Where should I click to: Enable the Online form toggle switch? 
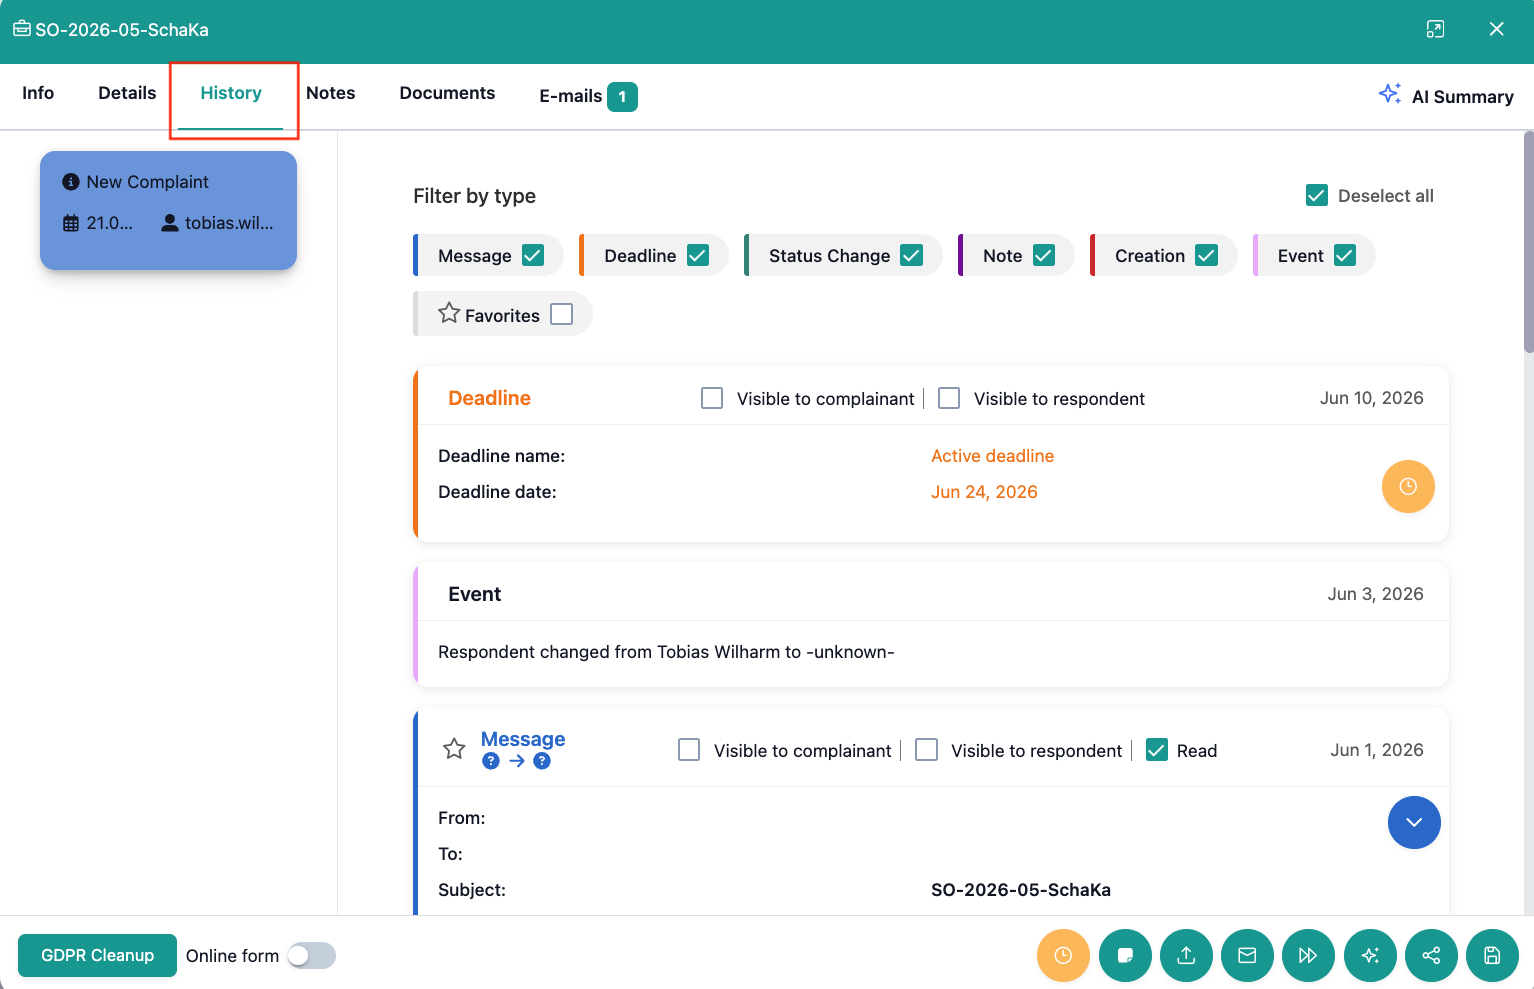(311, 956)
